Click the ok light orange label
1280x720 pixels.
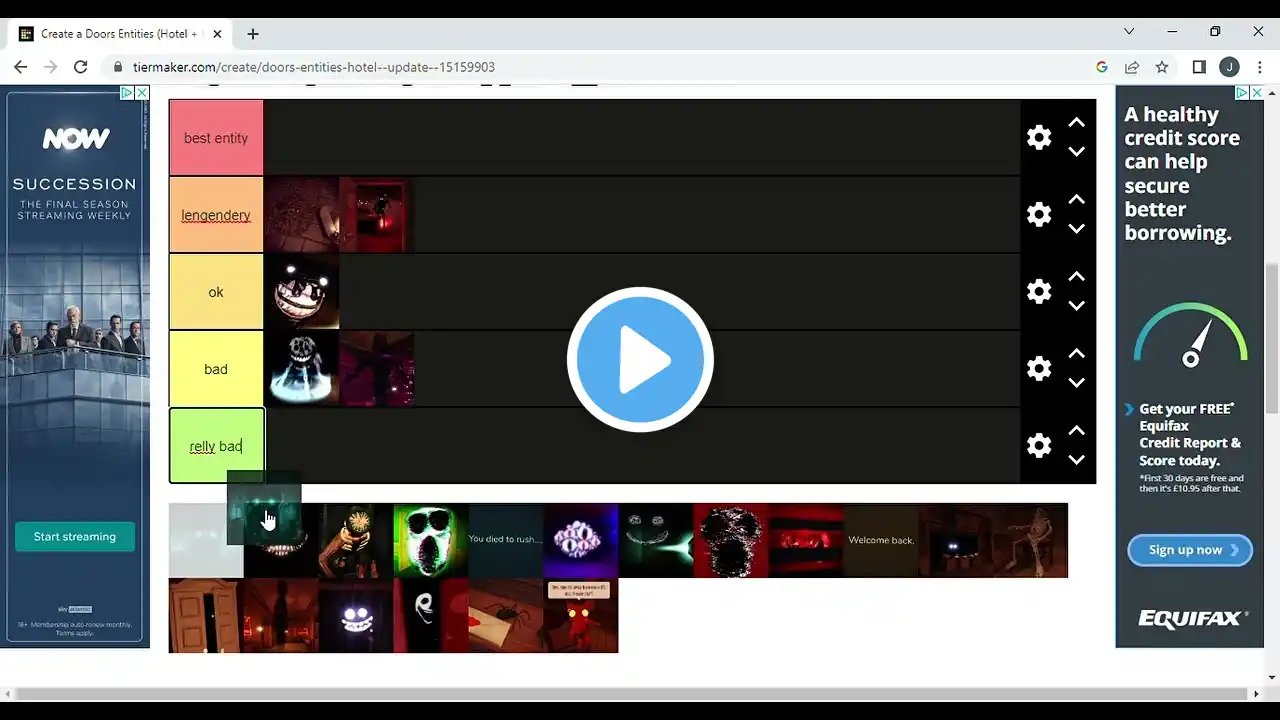pyautogui.click(x=216, y=292)
